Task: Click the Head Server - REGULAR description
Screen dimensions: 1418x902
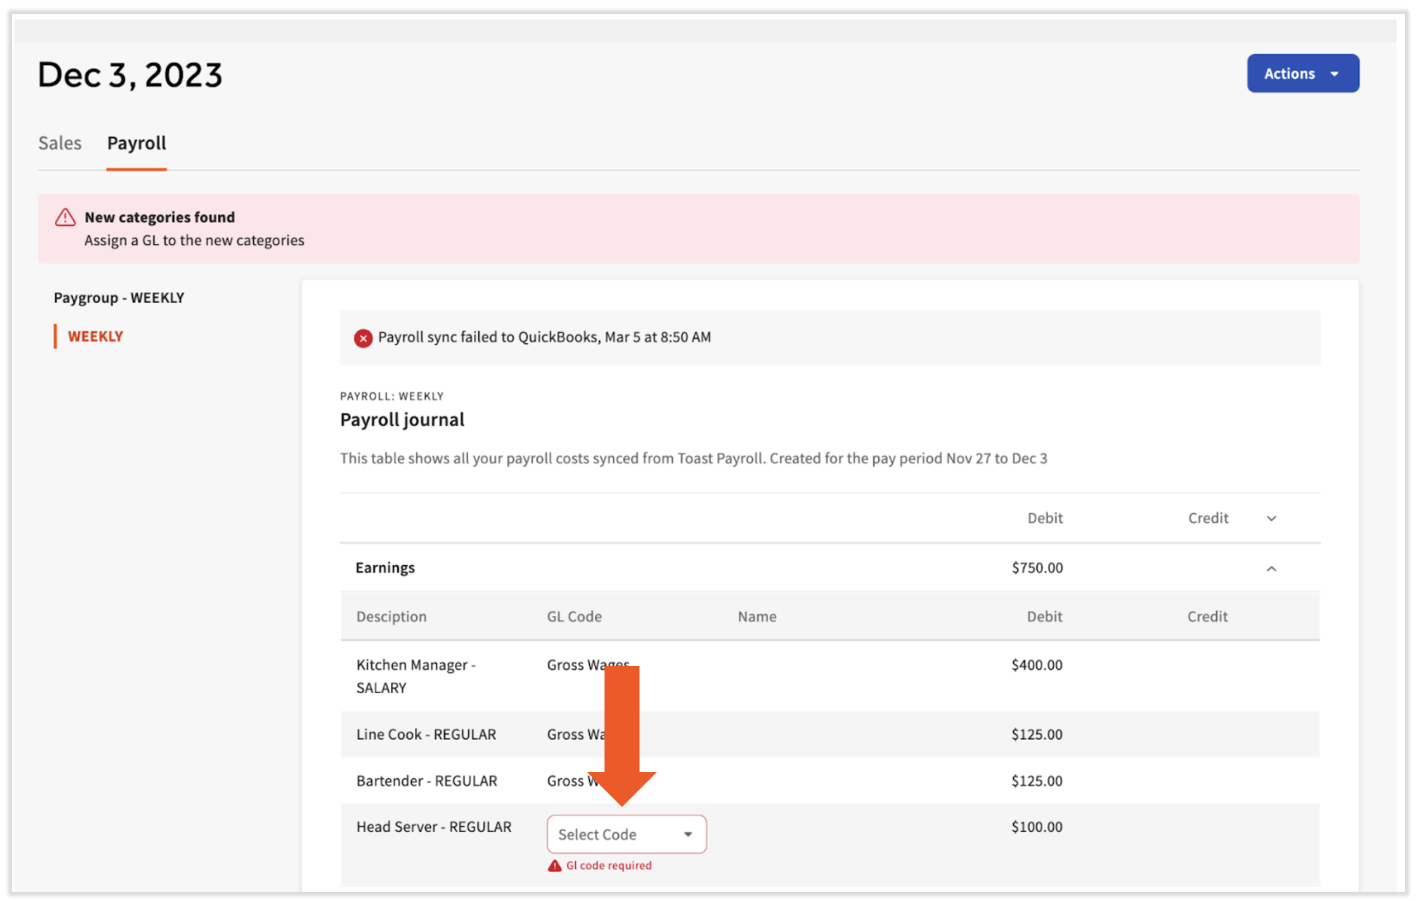Action: [x=434, y=827]
